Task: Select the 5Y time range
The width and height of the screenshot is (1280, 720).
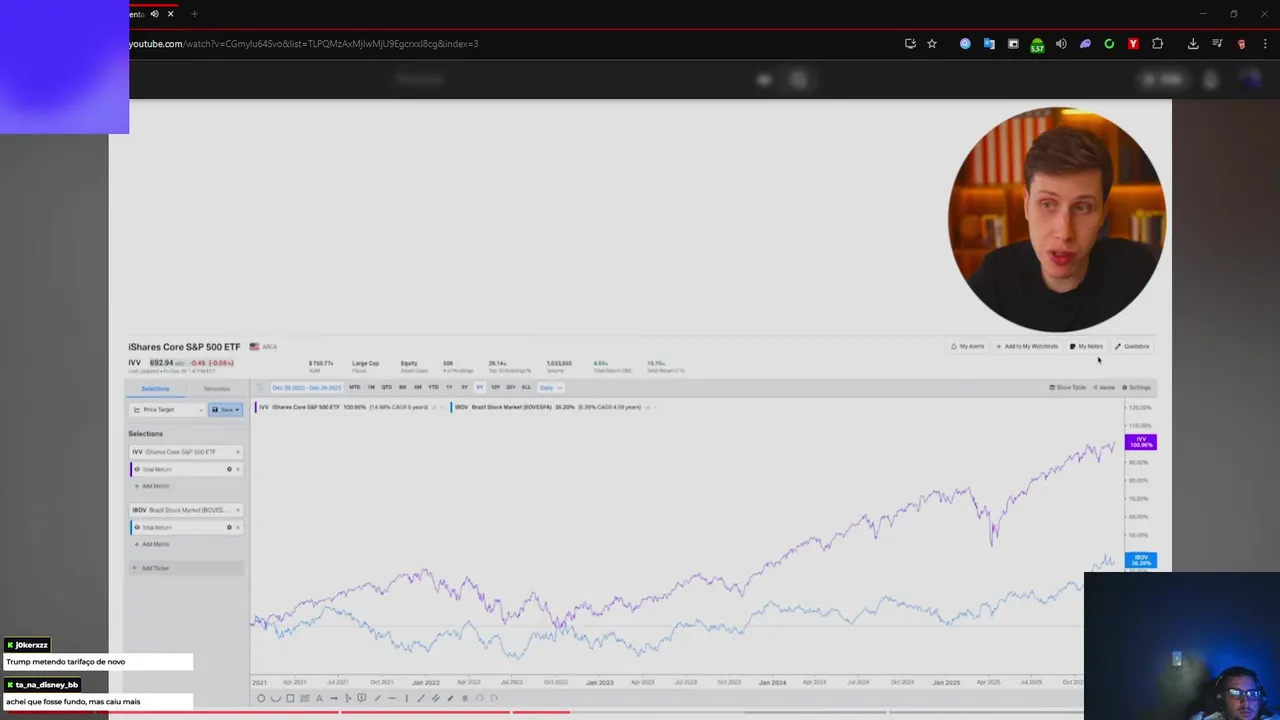Action: [480, 387]
